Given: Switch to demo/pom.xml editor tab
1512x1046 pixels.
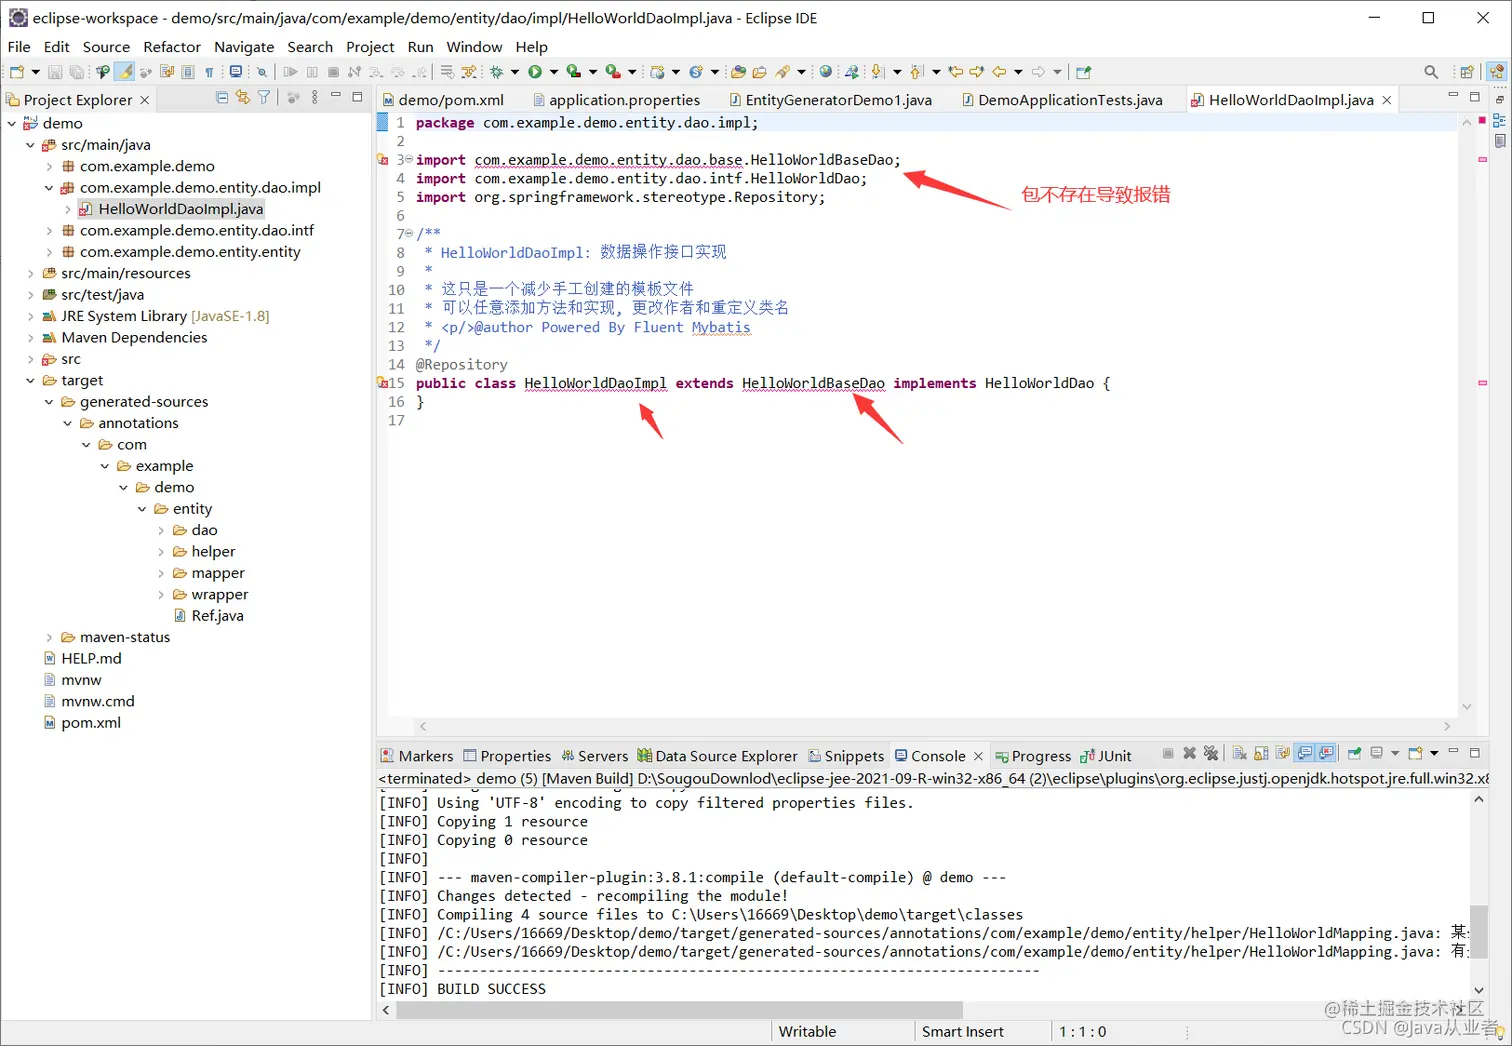Looking at the screenshot, I should click(x=444, y=100).
